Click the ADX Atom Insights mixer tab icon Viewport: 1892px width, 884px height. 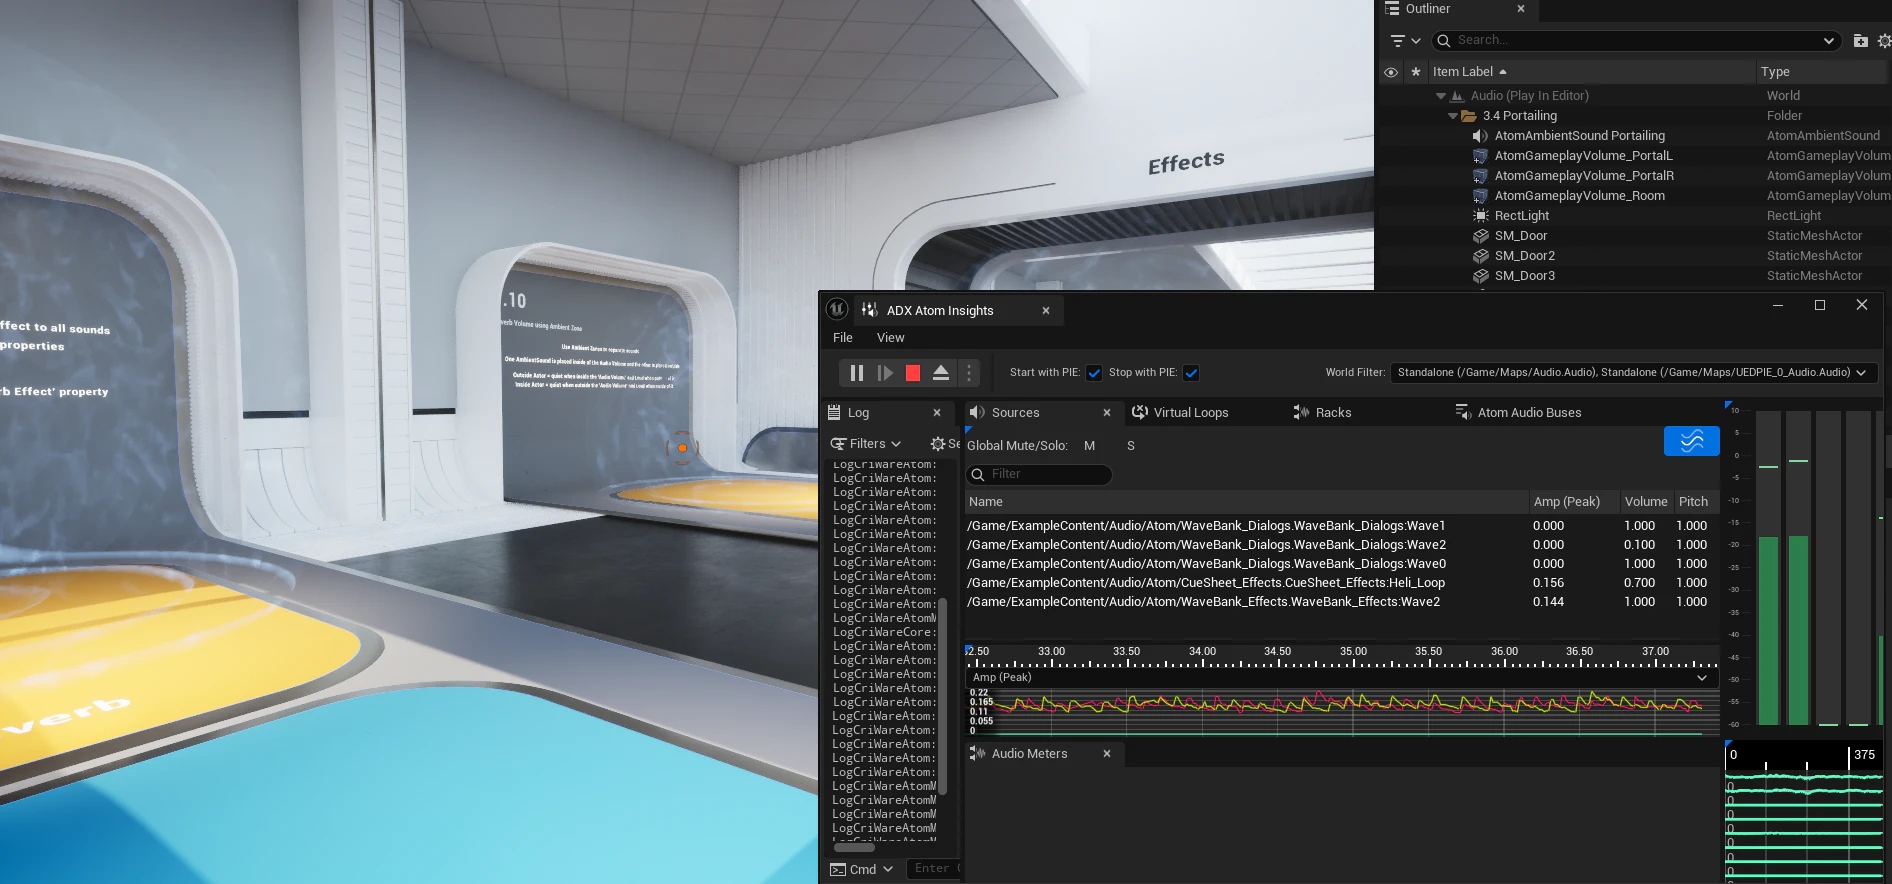point(870,310)
